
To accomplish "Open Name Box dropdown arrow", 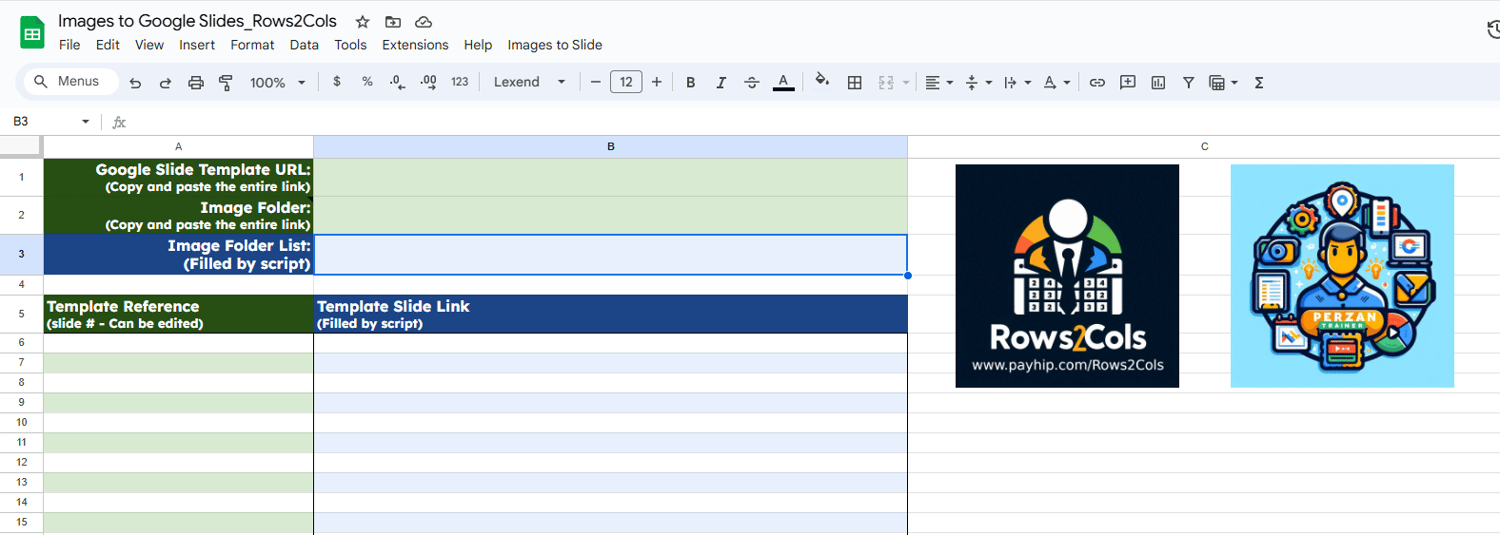I will 85,122.
